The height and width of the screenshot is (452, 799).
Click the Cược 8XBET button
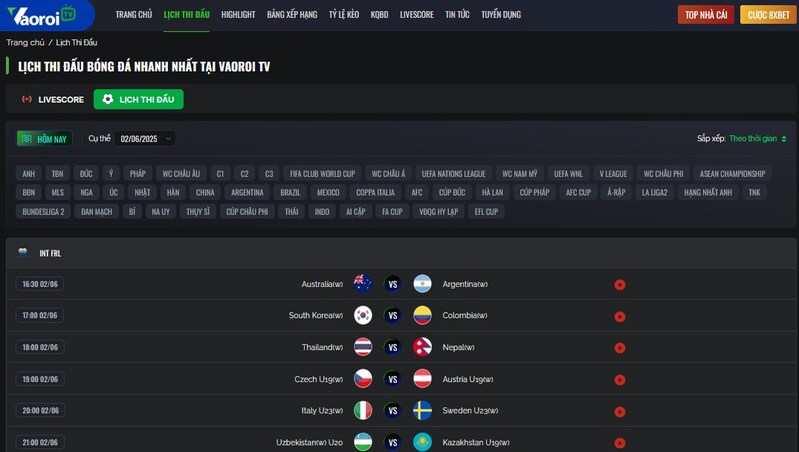tap(768, 15)
